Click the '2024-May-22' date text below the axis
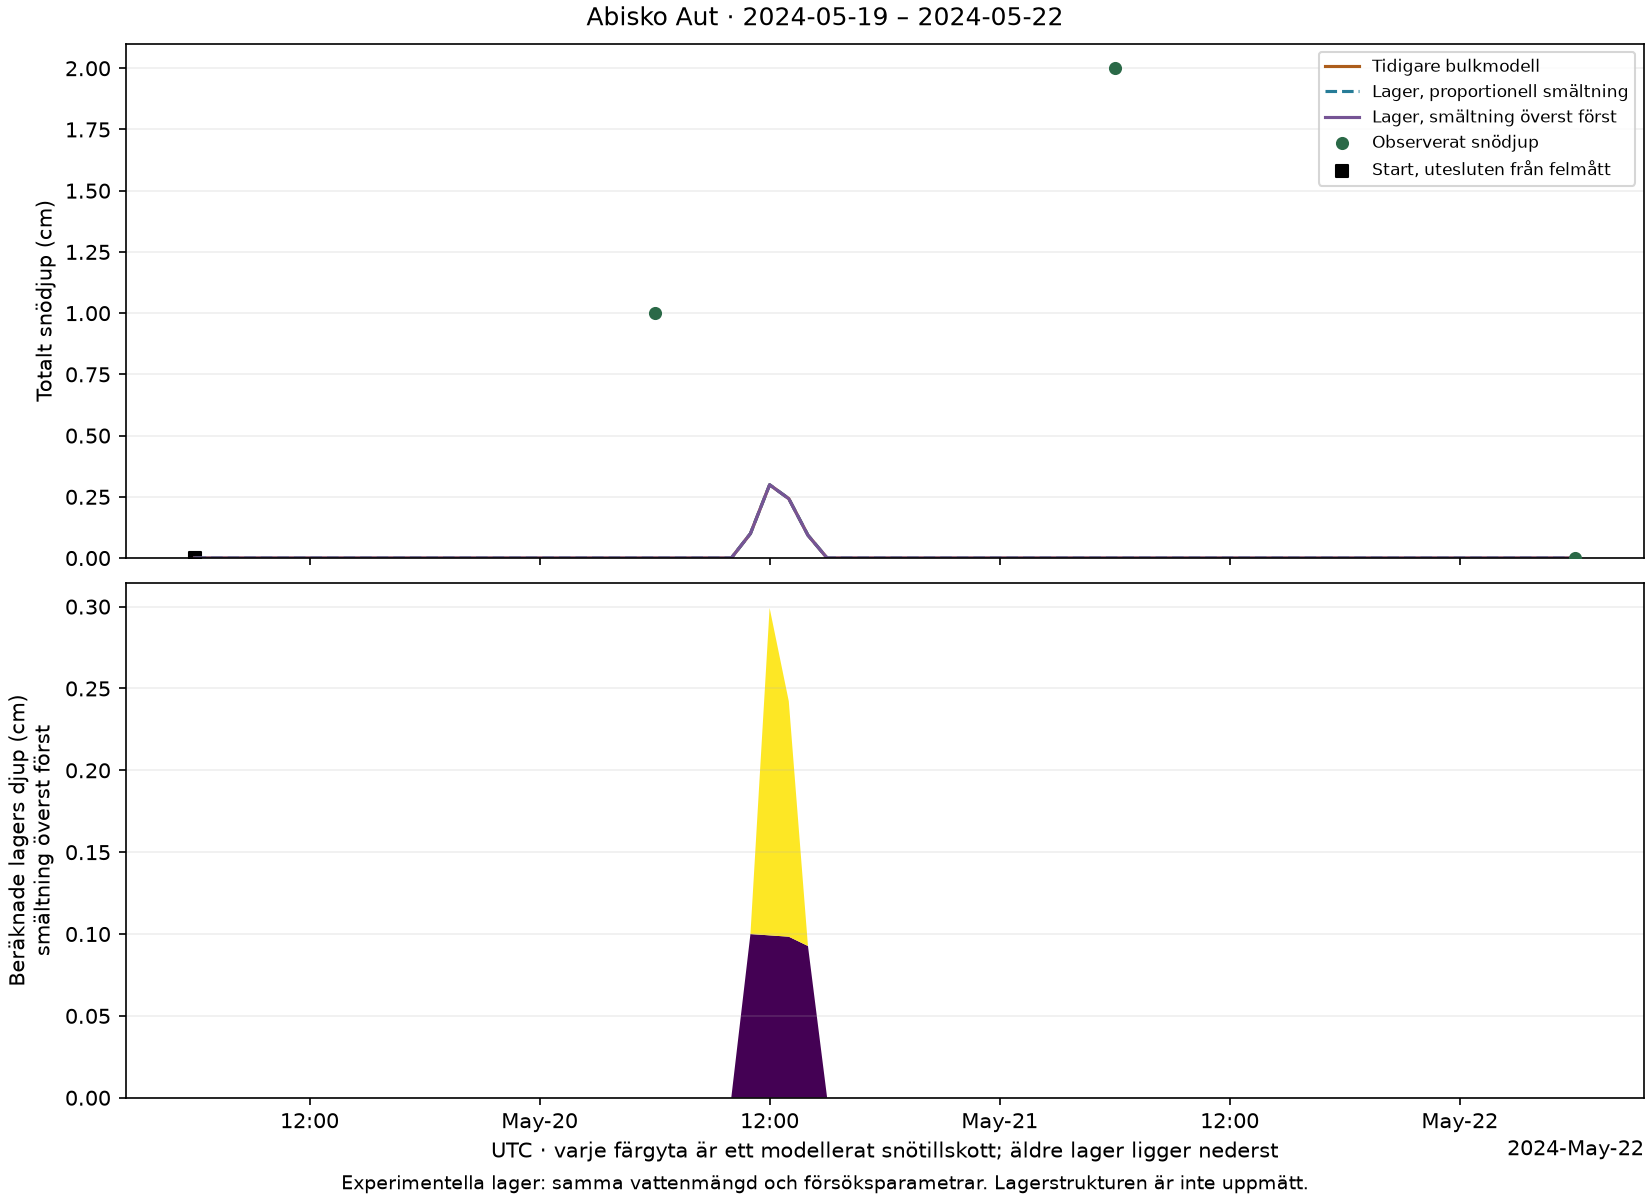The height and width of the screenshot is (1200, 1650). click(x=1575, y=1148)
